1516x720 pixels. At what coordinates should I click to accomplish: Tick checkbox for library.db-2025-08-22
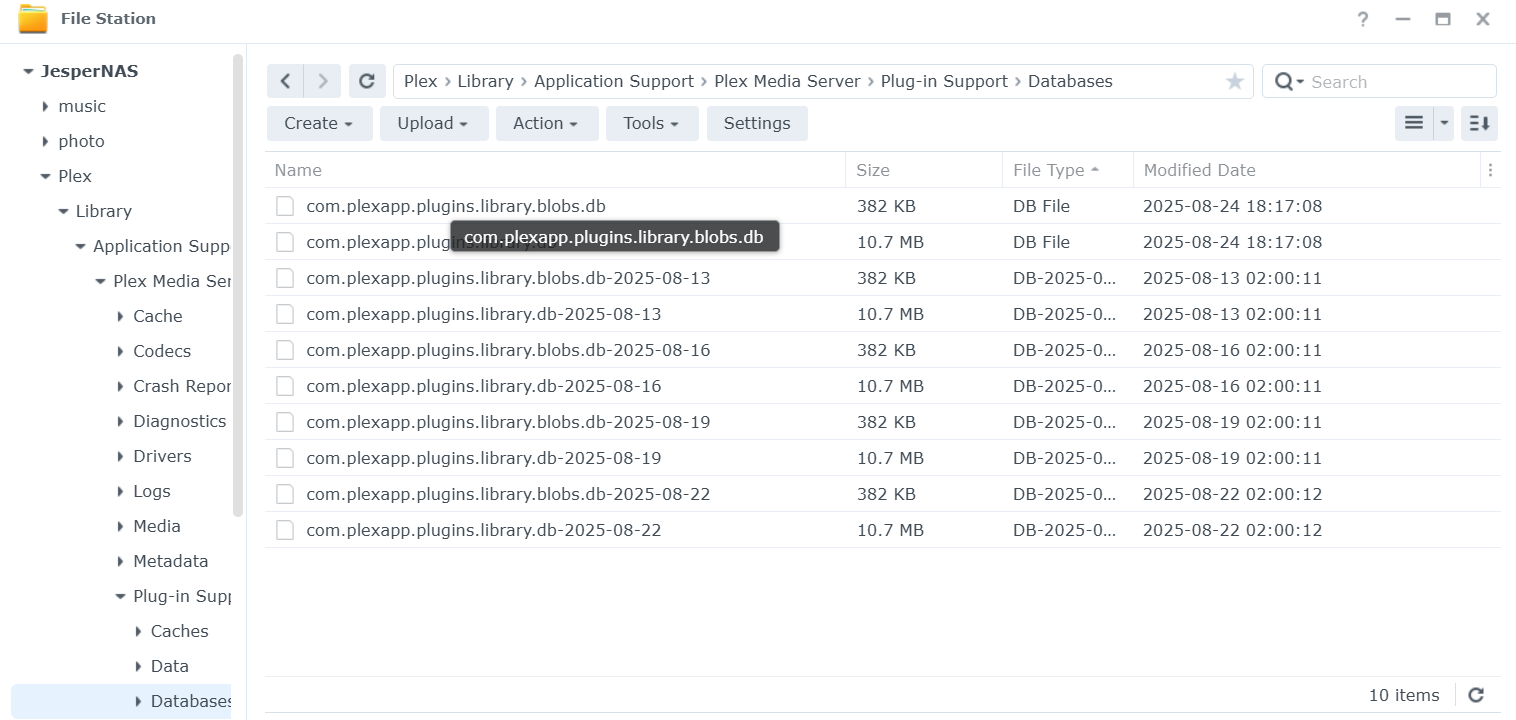[x=285, y=530]
